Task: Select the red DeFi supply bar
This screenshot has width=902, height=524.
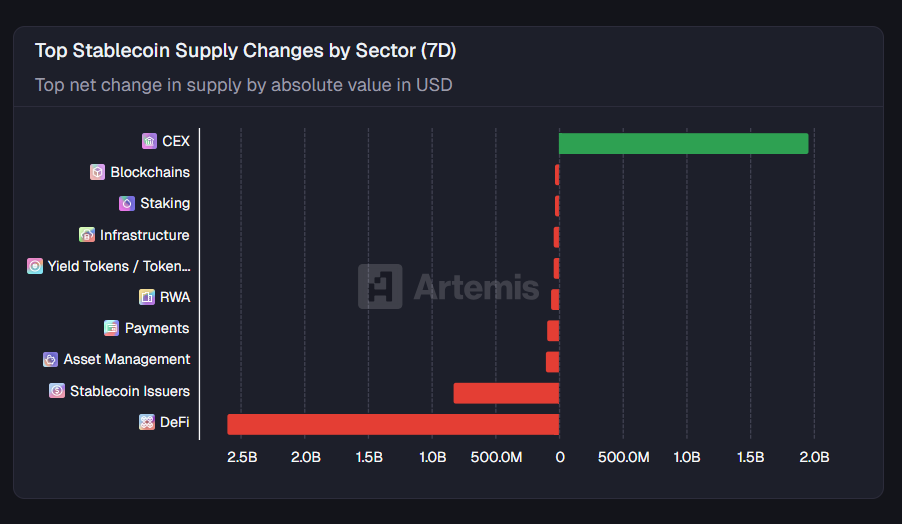Action: click(393, 424)
